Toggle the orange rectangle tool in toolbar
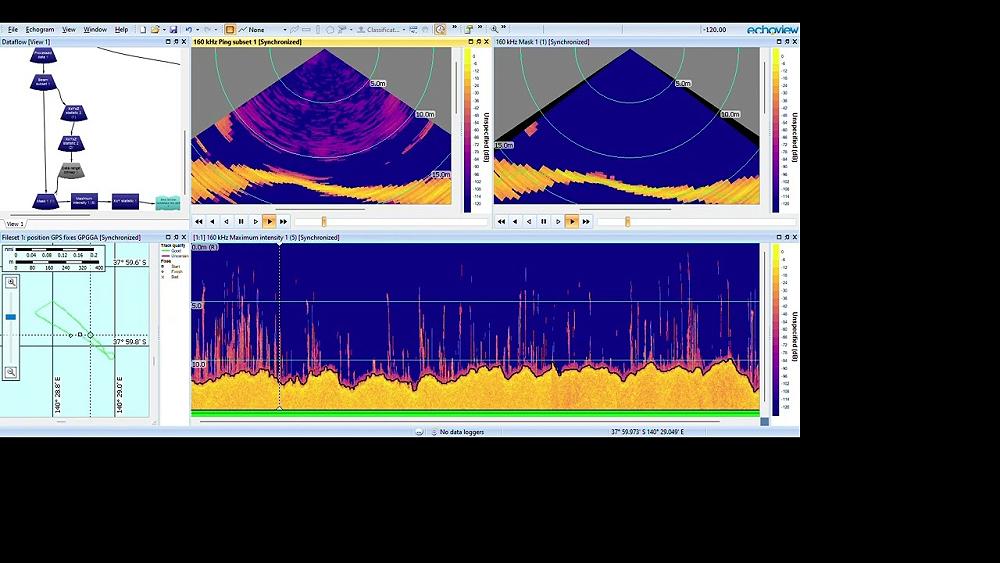The width and height of the screenshot is (1000, 563). [230, 30]
